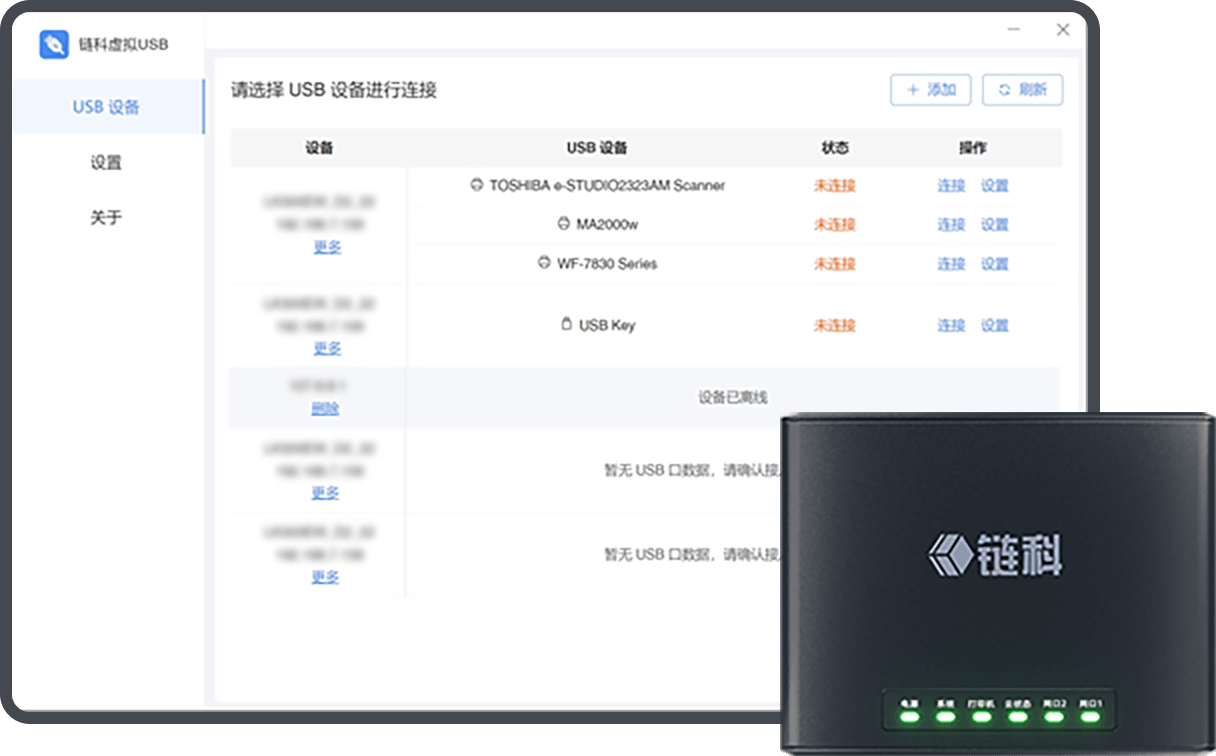Click 连接 in the MA2000w row
The height and width of the screenshot is (756, 1216).
pyautogui.click(x=951, y=224)
